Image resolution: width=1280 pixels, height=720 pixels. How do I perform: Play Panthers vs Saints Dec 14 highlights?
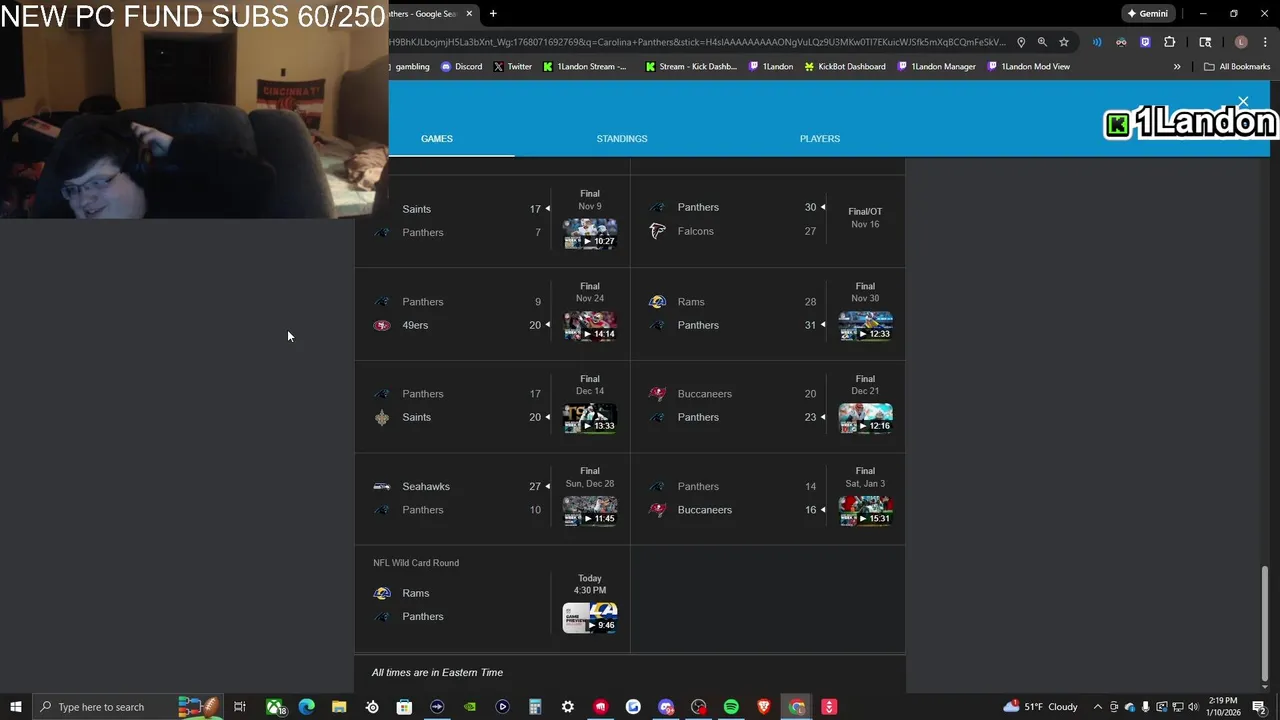click(590, 418)
